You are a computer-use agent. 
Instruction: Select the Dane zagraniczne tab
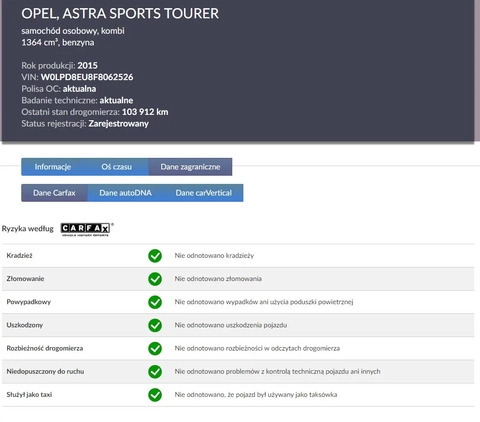[190, 167]
